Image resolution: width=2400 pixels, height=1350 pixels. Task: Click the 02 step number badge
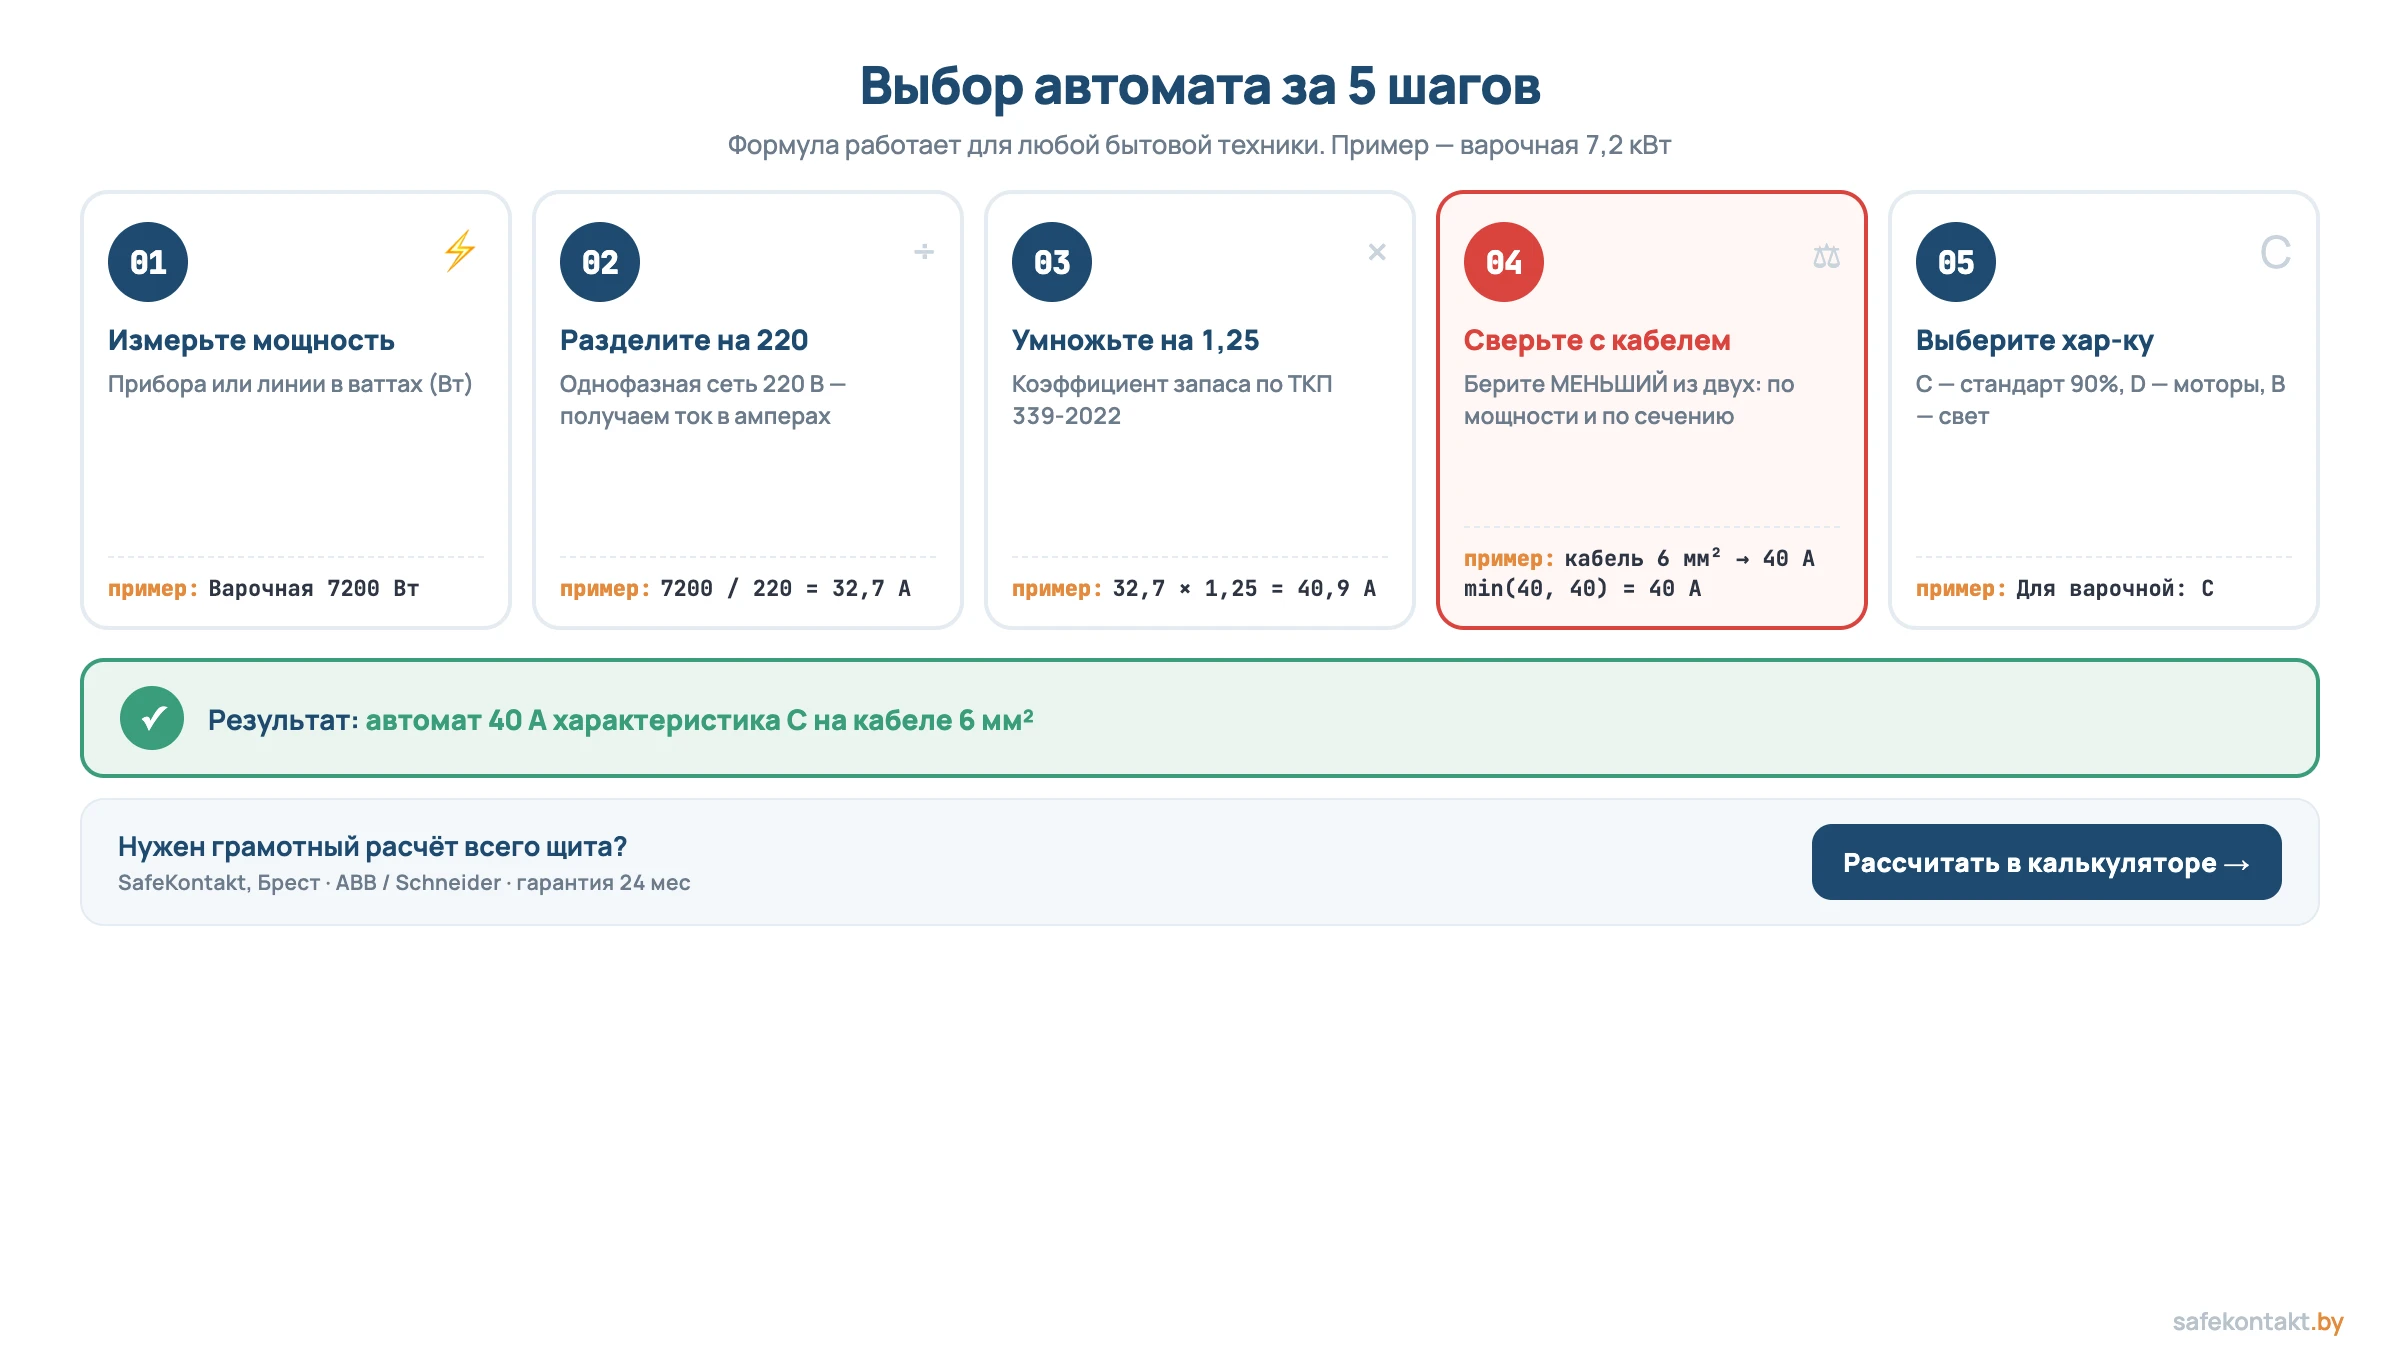coord(600,262)
